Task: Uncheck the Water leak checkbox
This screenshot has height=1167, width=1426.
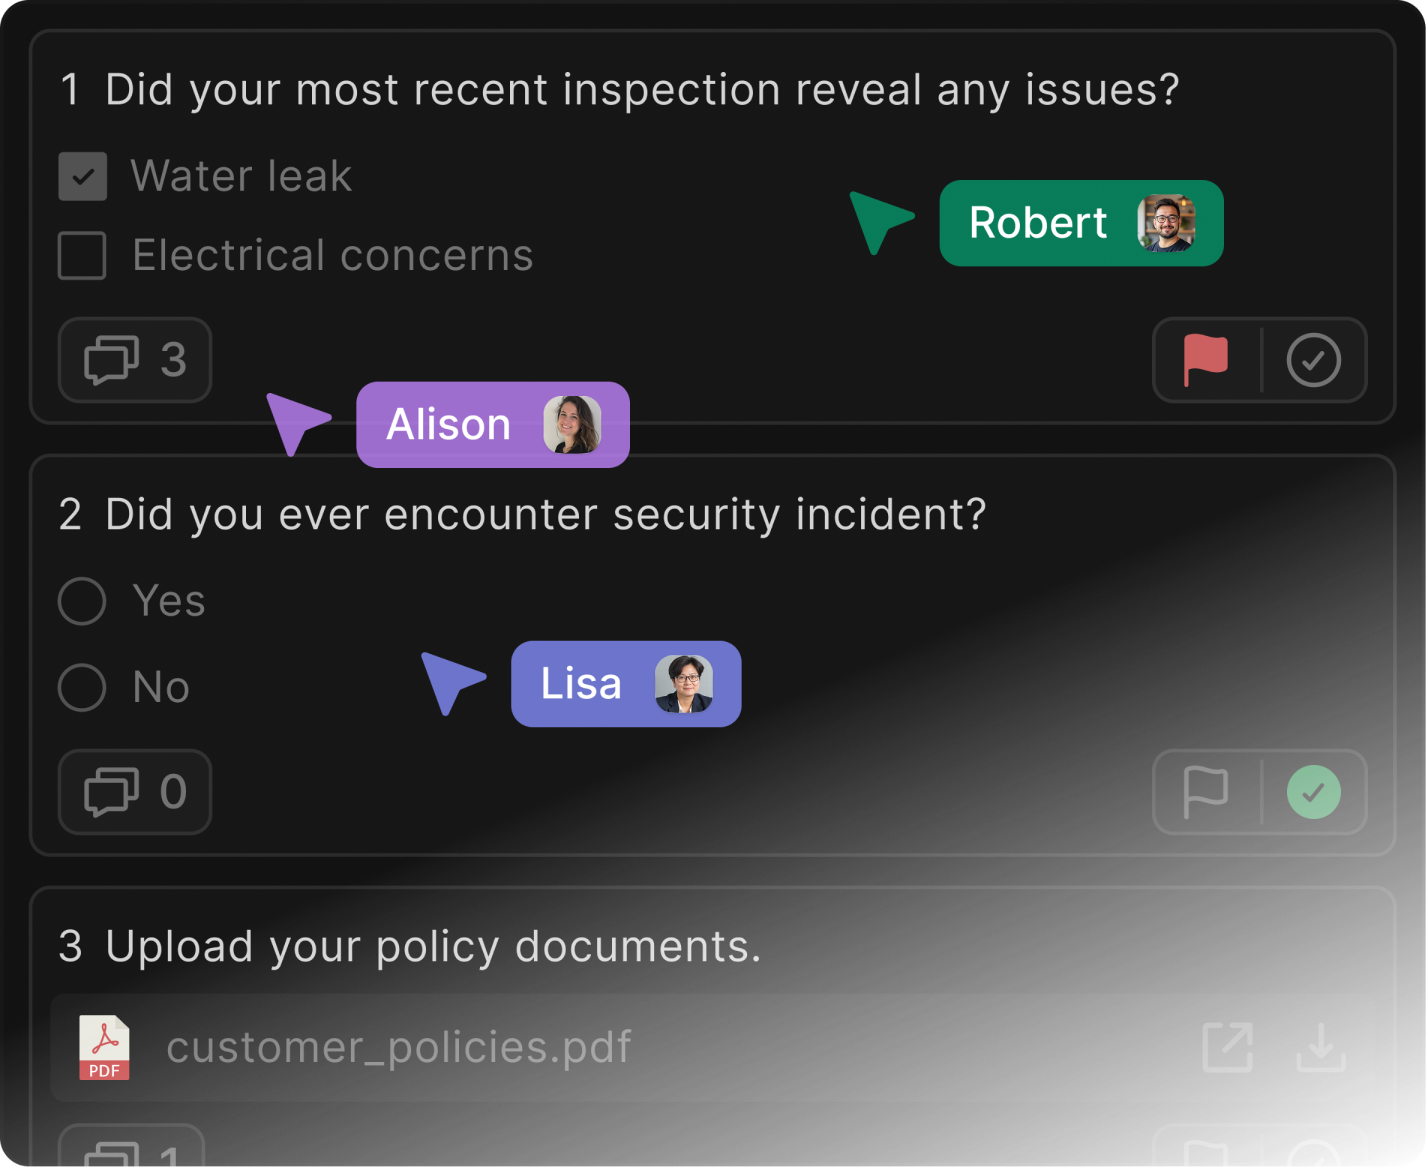Action: [83, 177]
